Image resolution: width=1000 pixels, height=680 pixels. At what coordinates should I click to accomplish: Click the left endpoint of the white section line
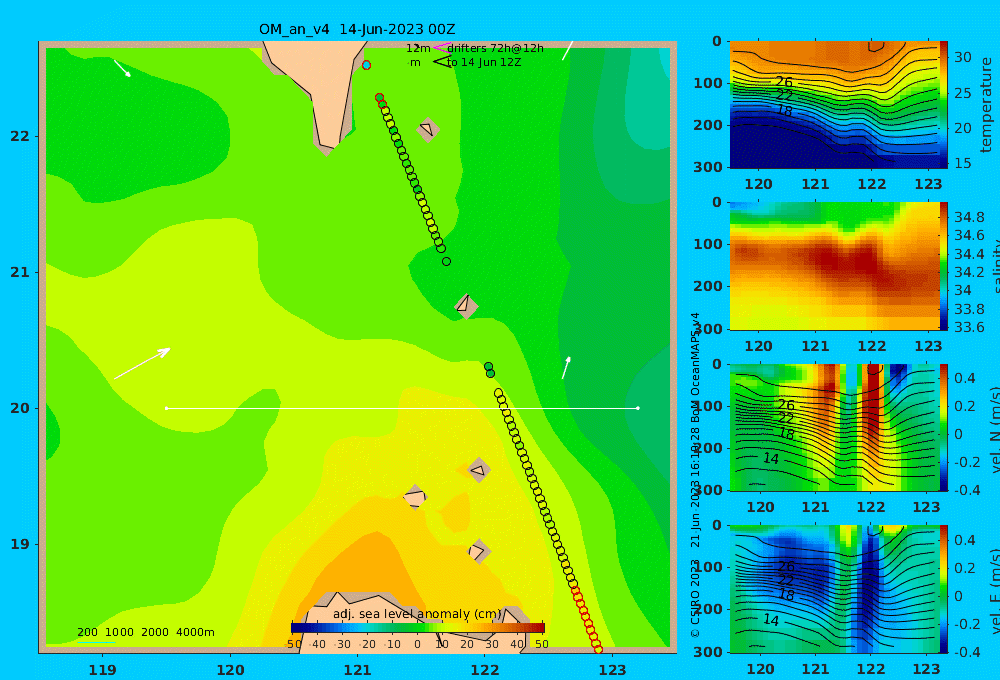(166, 408)
